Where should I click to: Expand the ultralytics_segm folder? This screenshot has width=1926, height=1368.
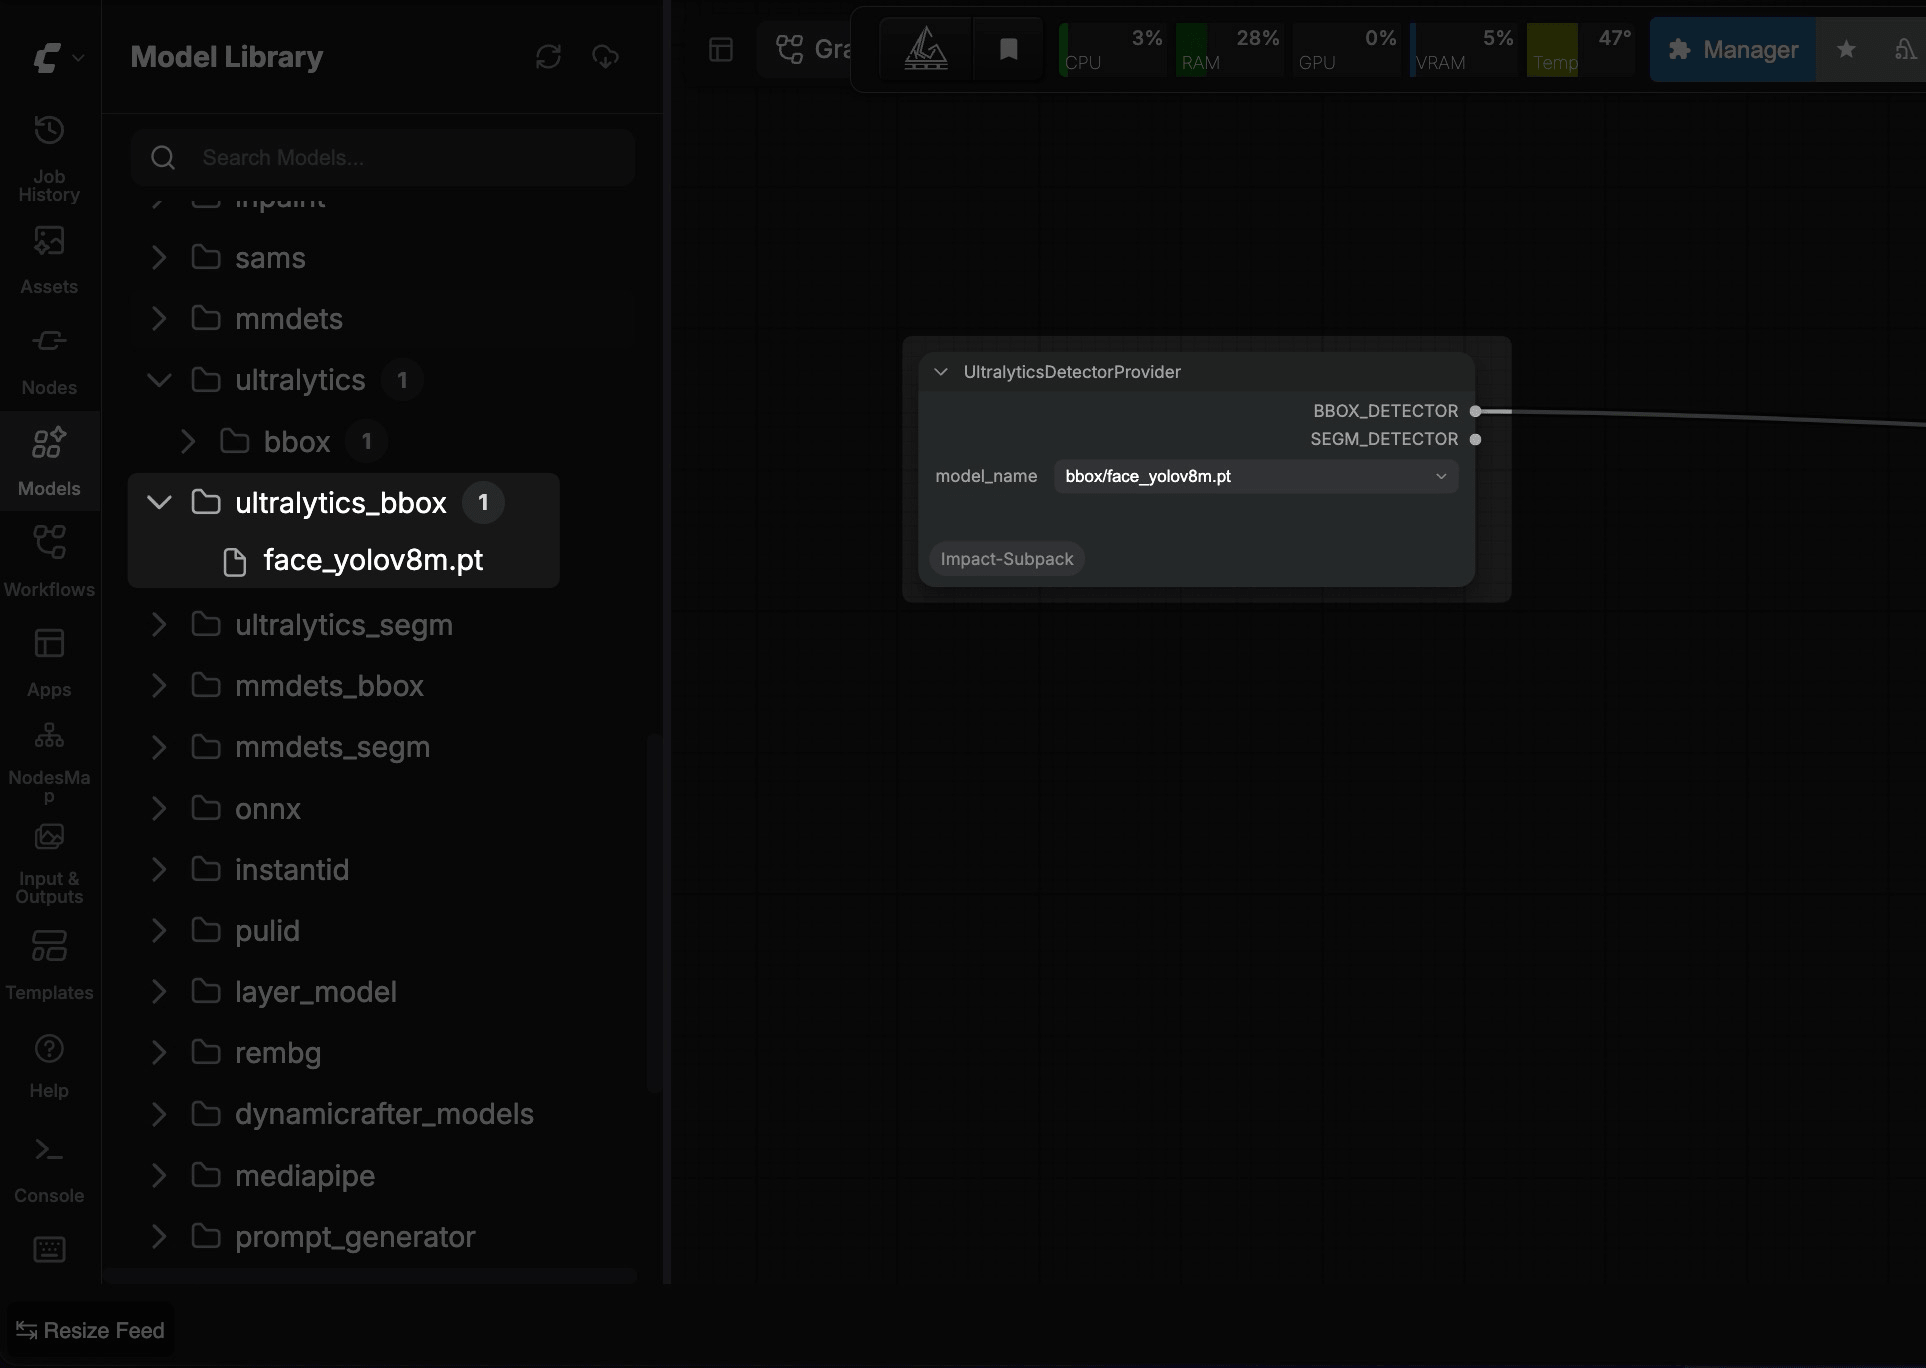click(x=159, y=625)
